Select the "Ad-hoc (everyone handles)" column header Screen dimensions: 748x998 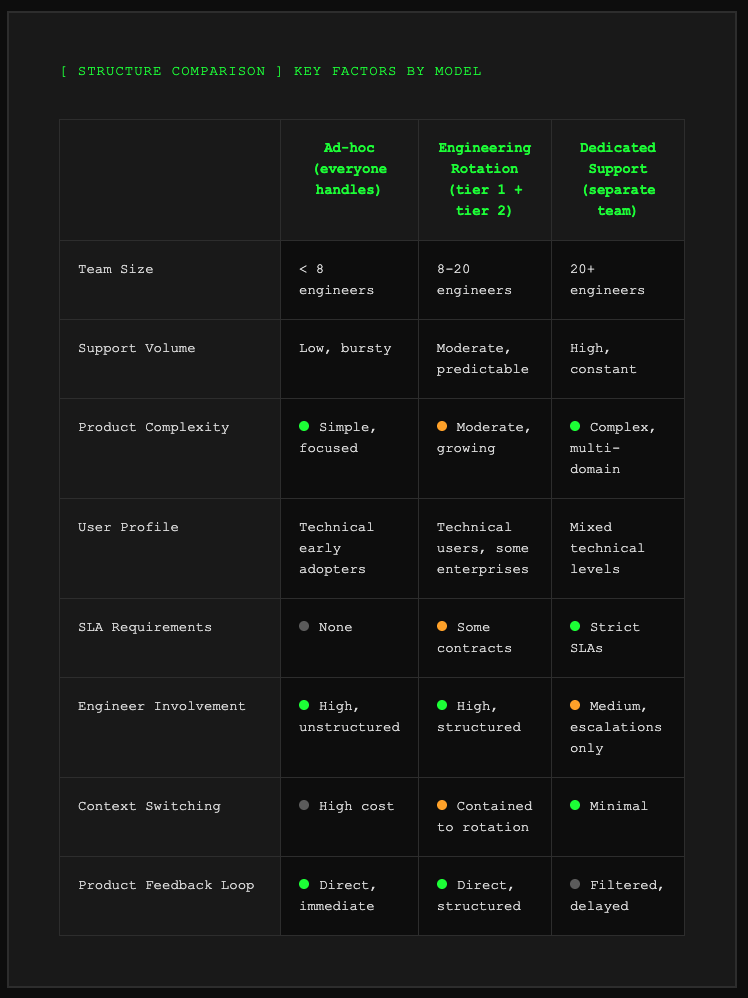coord(349,169)
